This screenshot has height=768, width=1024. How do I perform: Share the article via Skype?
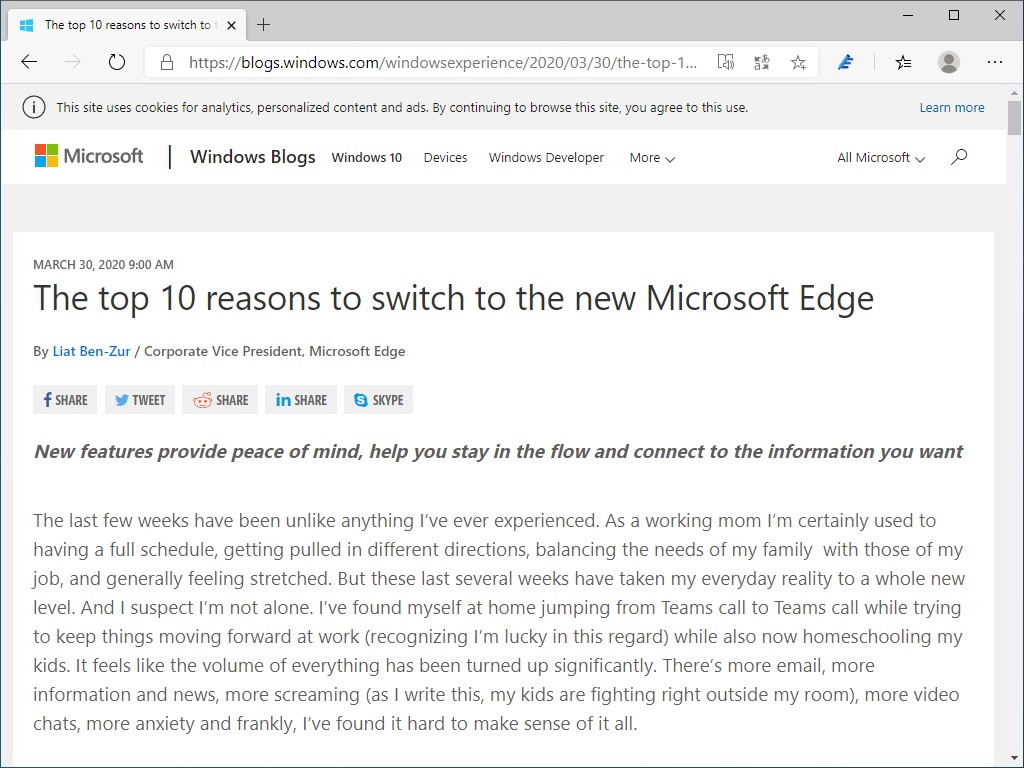click(x=378, y=399)
